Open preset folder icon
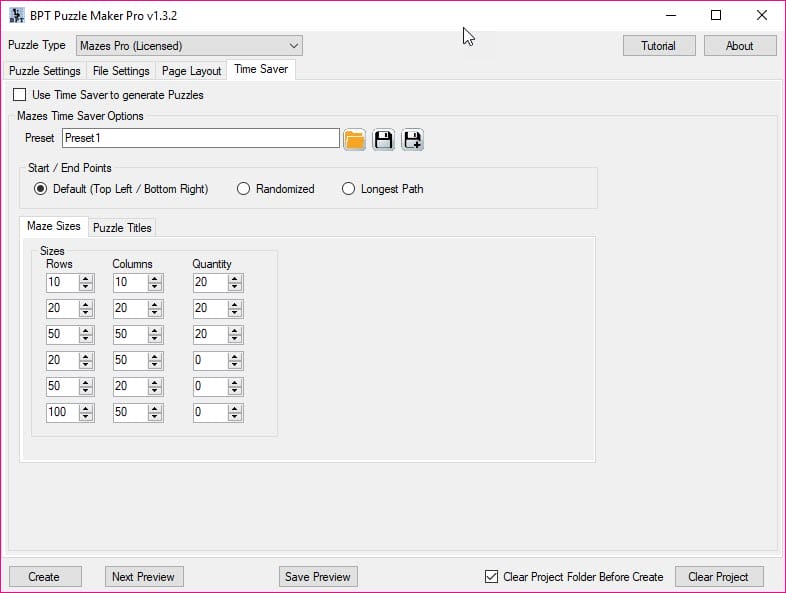The height and width of the screenshot is (593, 786). point(354,139)
